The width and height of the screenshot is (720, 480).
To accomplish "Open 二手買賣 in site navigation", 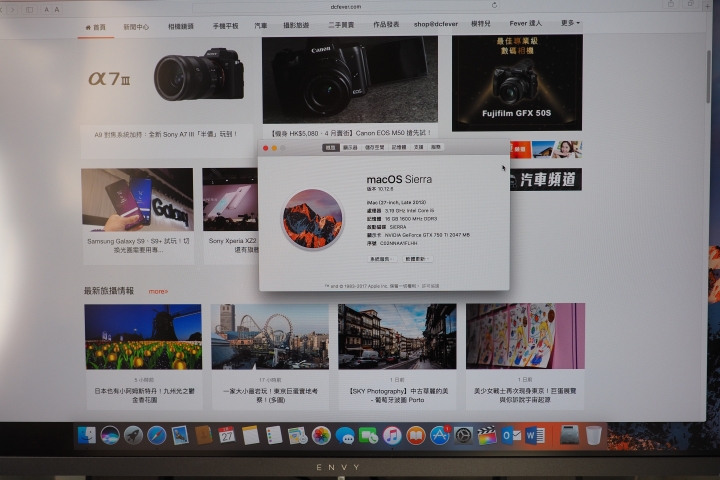I will pyautogui.click(x=341, y=25).
